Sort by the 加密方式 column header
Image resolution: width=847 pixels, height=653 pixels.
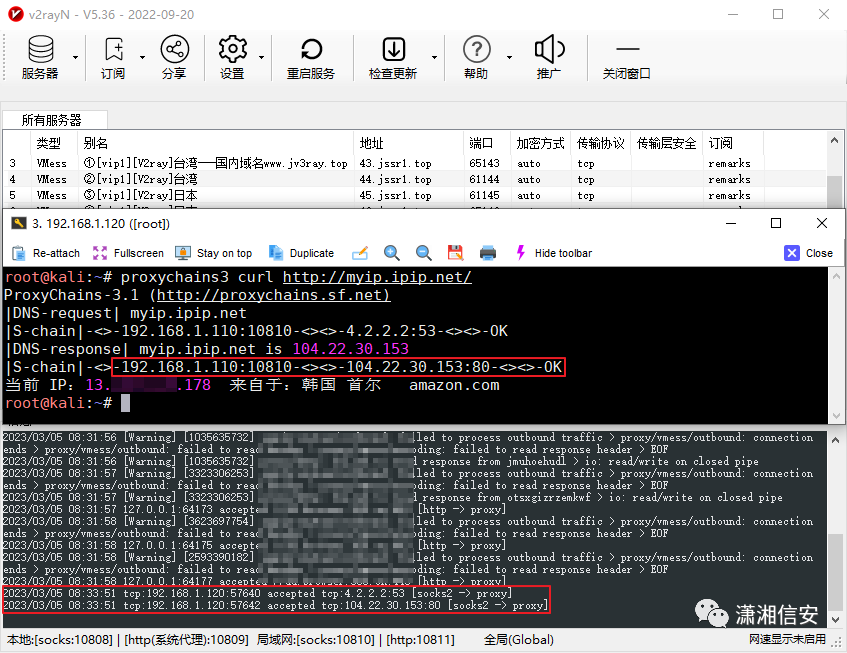540,143
